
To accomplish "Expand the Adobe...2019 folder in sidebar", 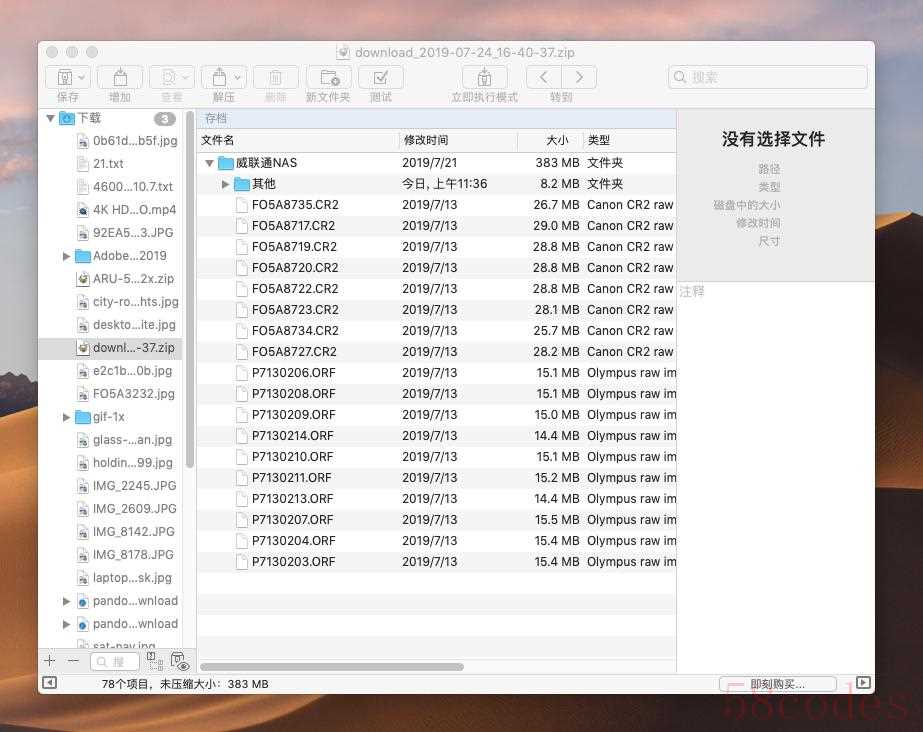I will point(67,256).
